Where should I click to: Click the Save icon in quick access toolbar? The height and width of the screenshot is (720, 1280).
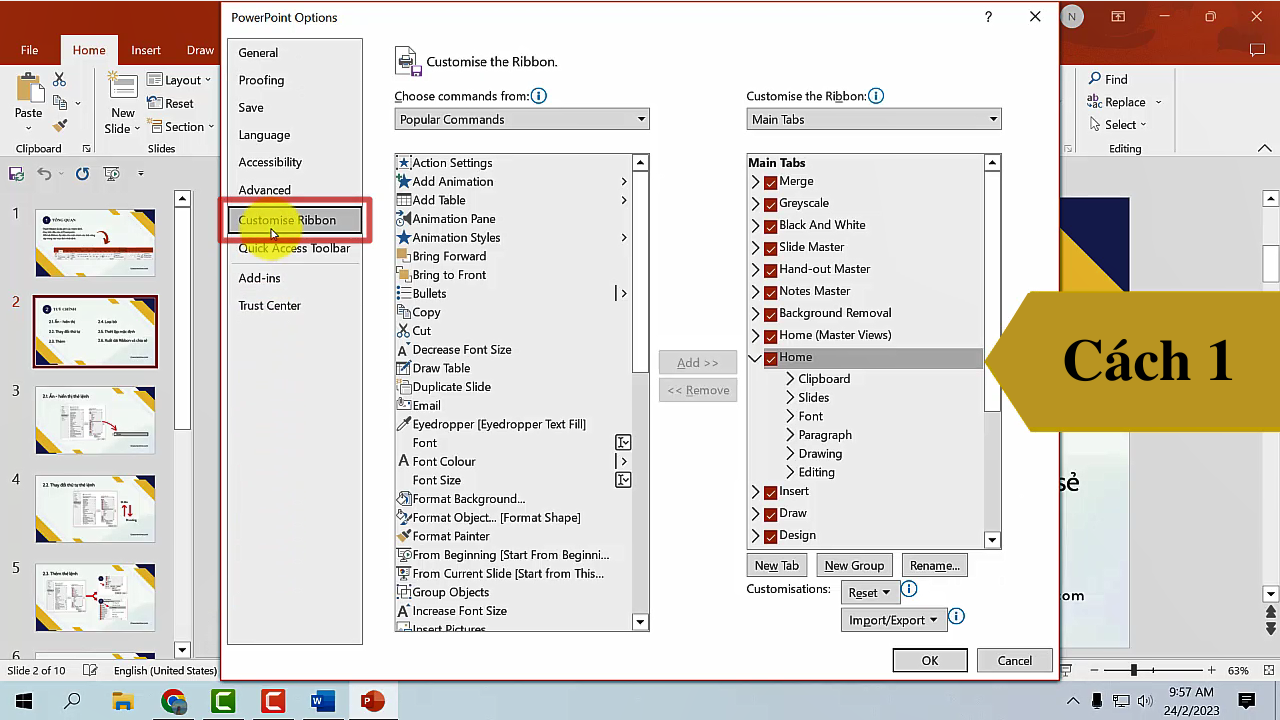[16, 173]
